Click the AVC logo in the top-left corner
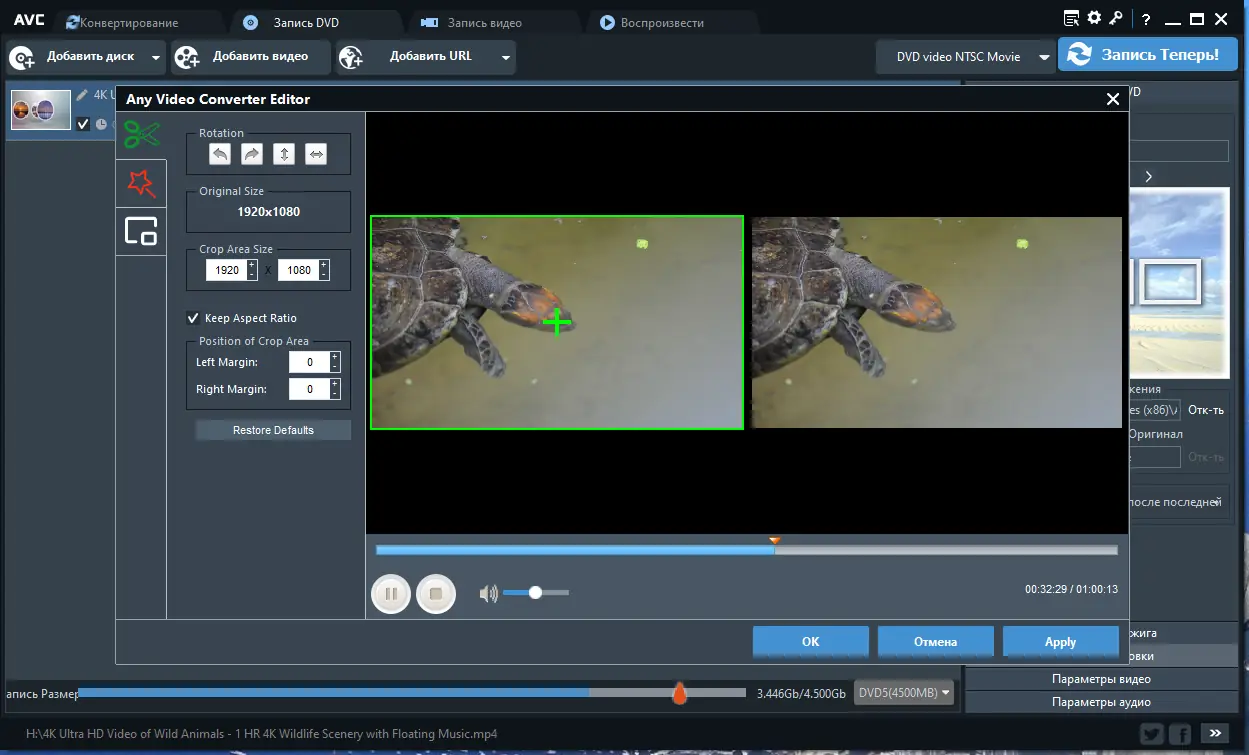This screenshot has height=755, width=1249. click(28, 19)
